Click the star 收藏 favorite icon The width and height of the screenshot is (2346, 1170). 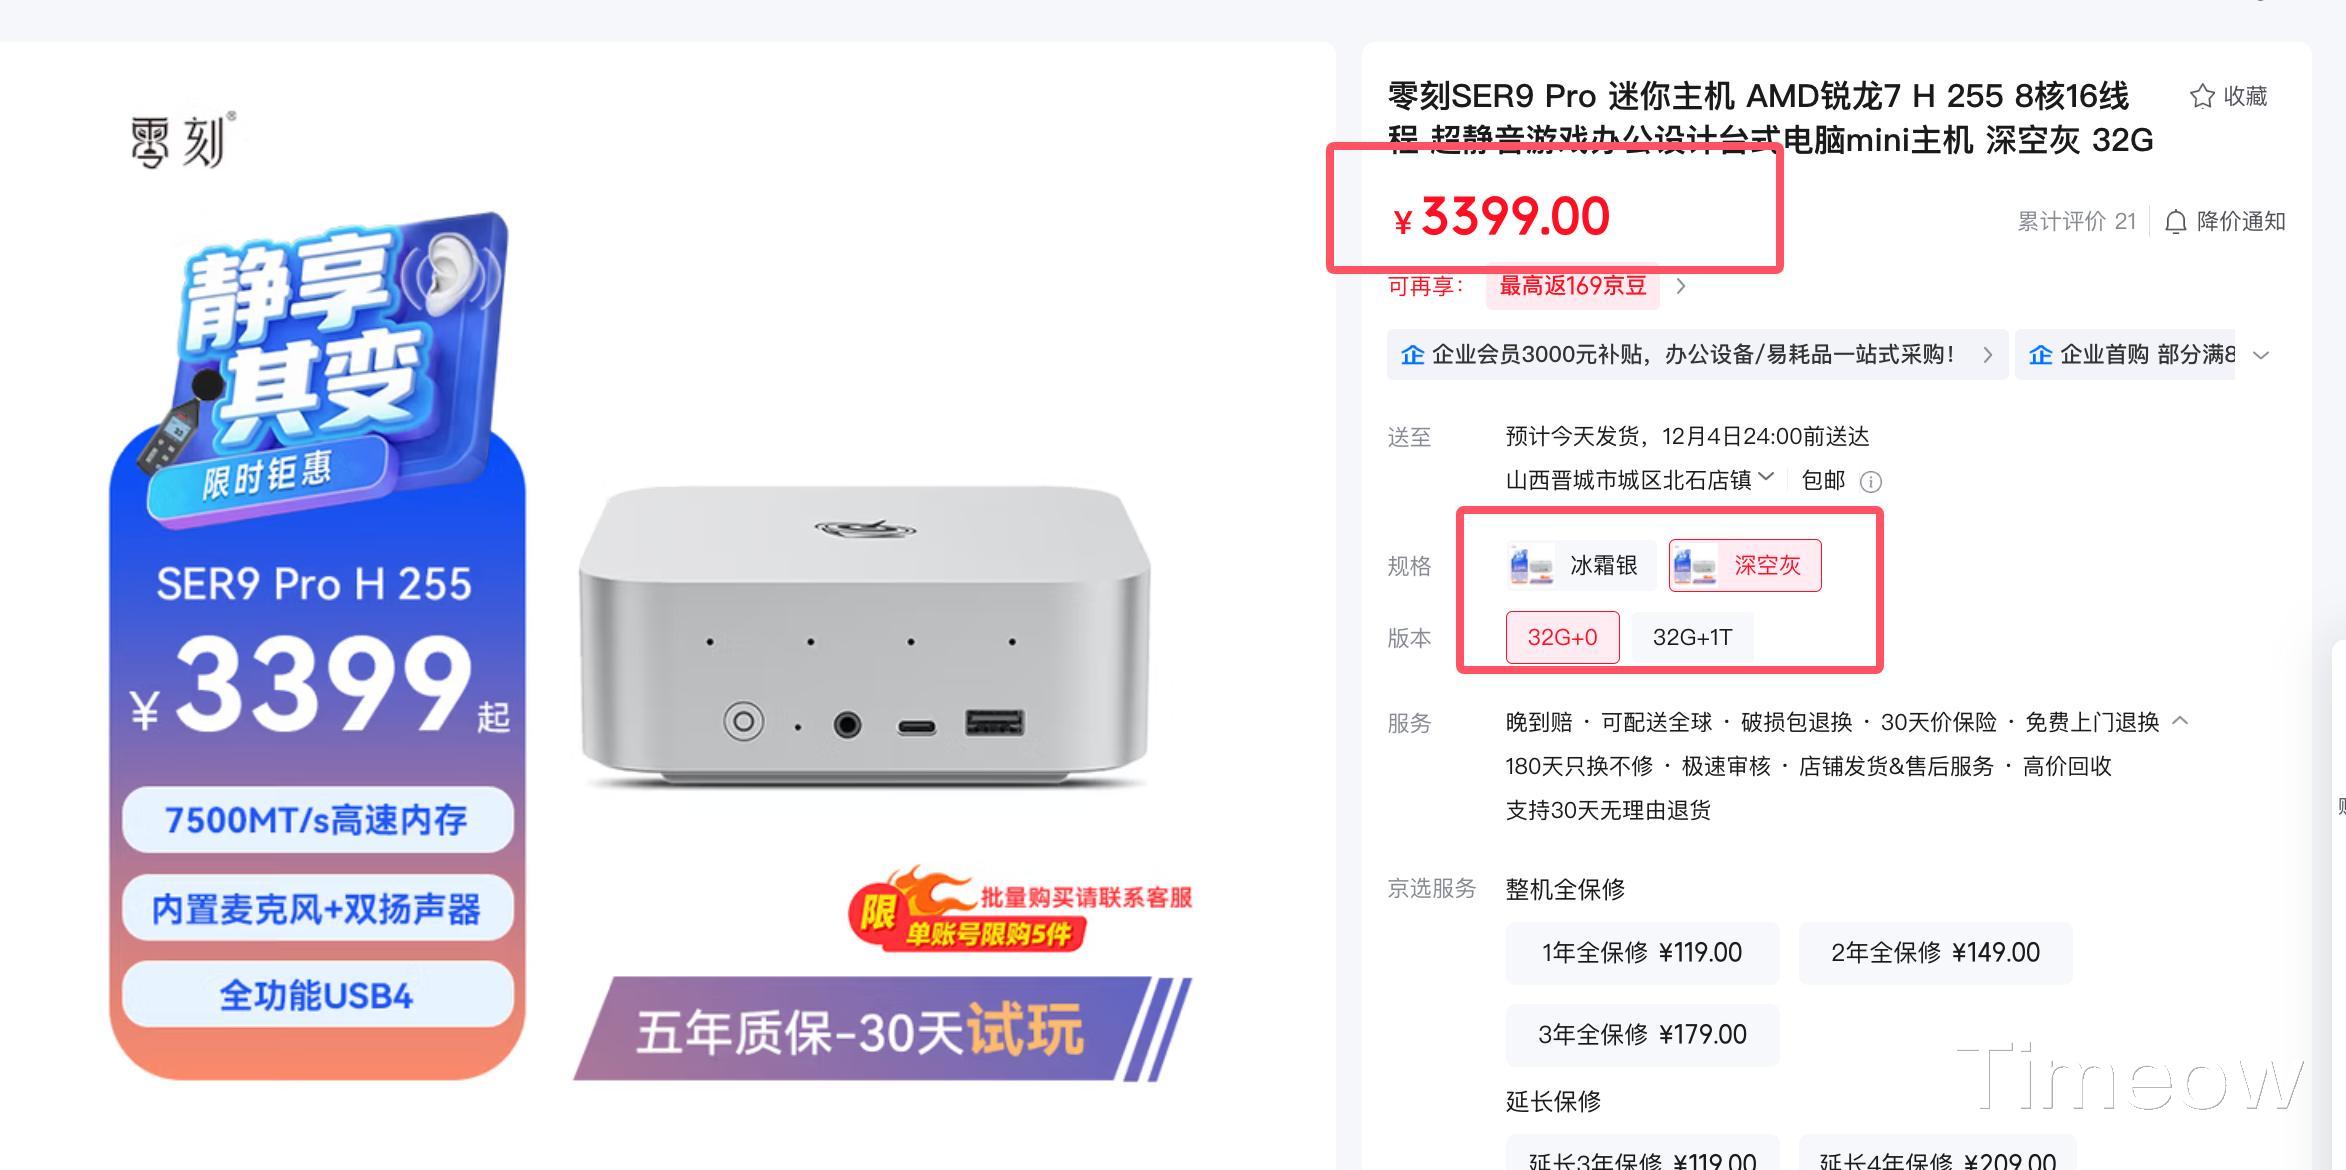(2201, 96)
